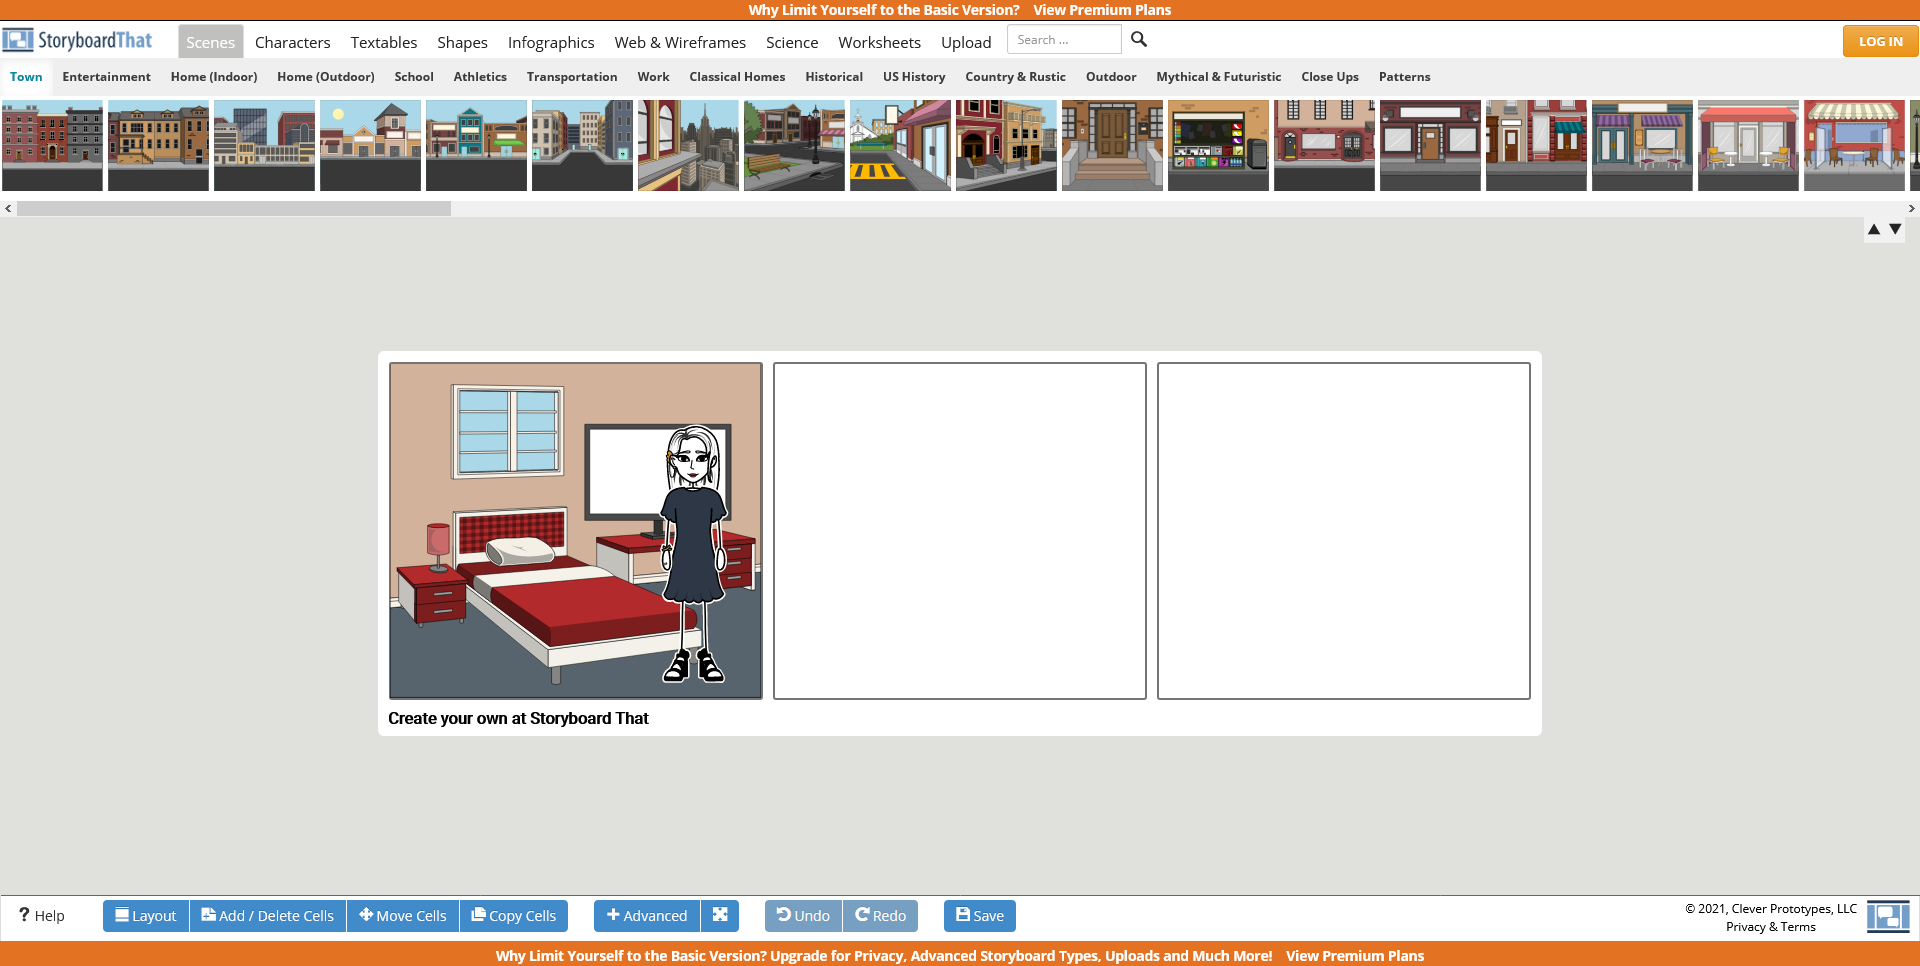Viewport: 1920px width, 966px height.
Task: Open the Infographics tab
Action: tap(551, 42)
